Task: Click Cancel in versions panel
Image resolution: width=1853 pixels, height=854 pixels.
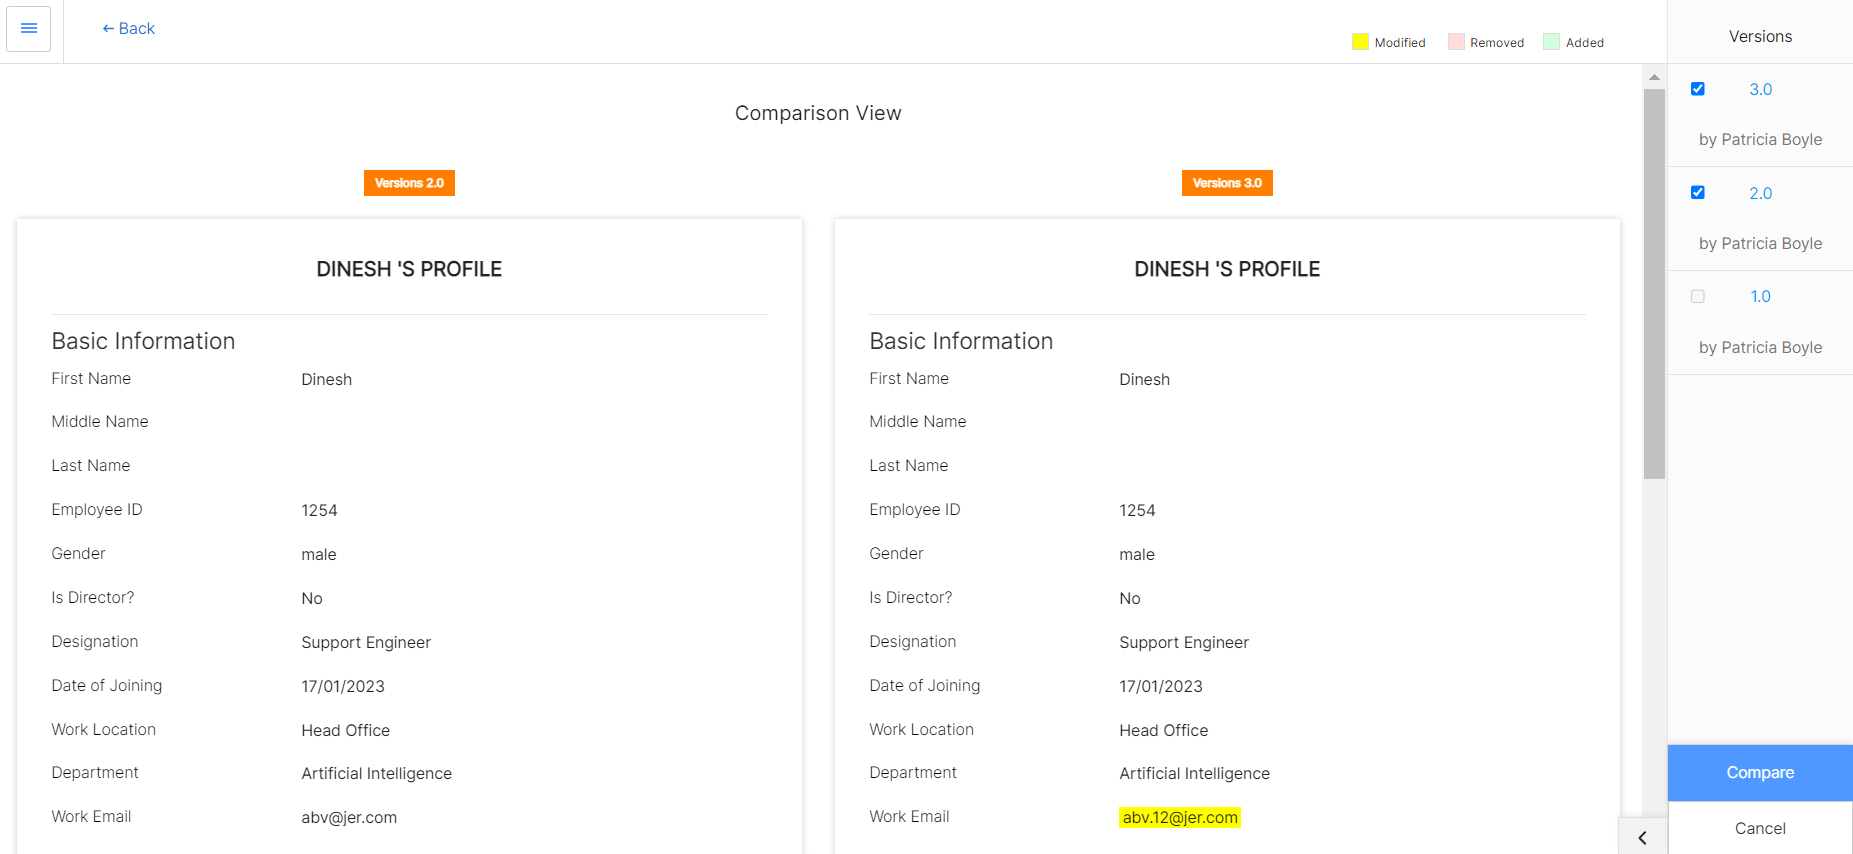Action: pos(1759,828)
